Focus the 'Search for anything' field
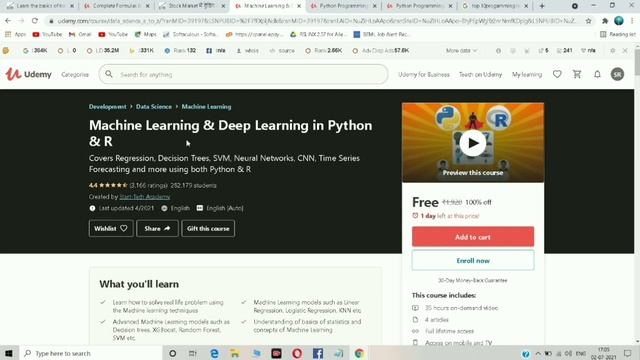This screenshot has width=640, height=360. pyautogui.click(x=243, y=74)
